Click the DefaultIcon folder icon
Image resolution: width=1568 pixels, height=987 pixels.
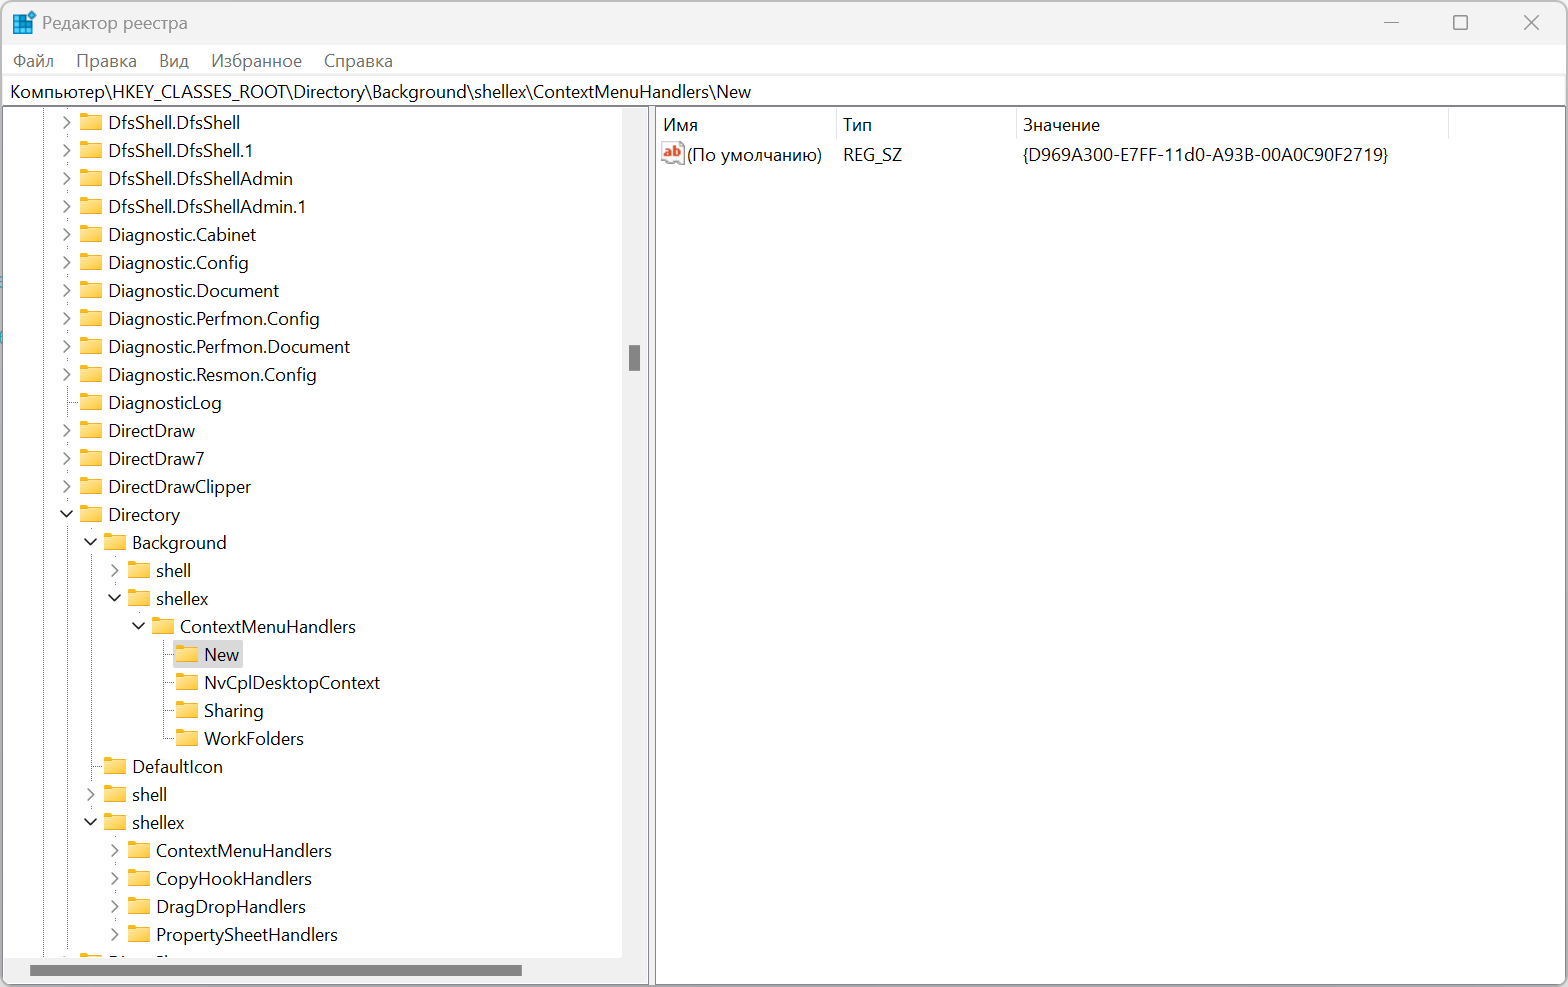115,766
